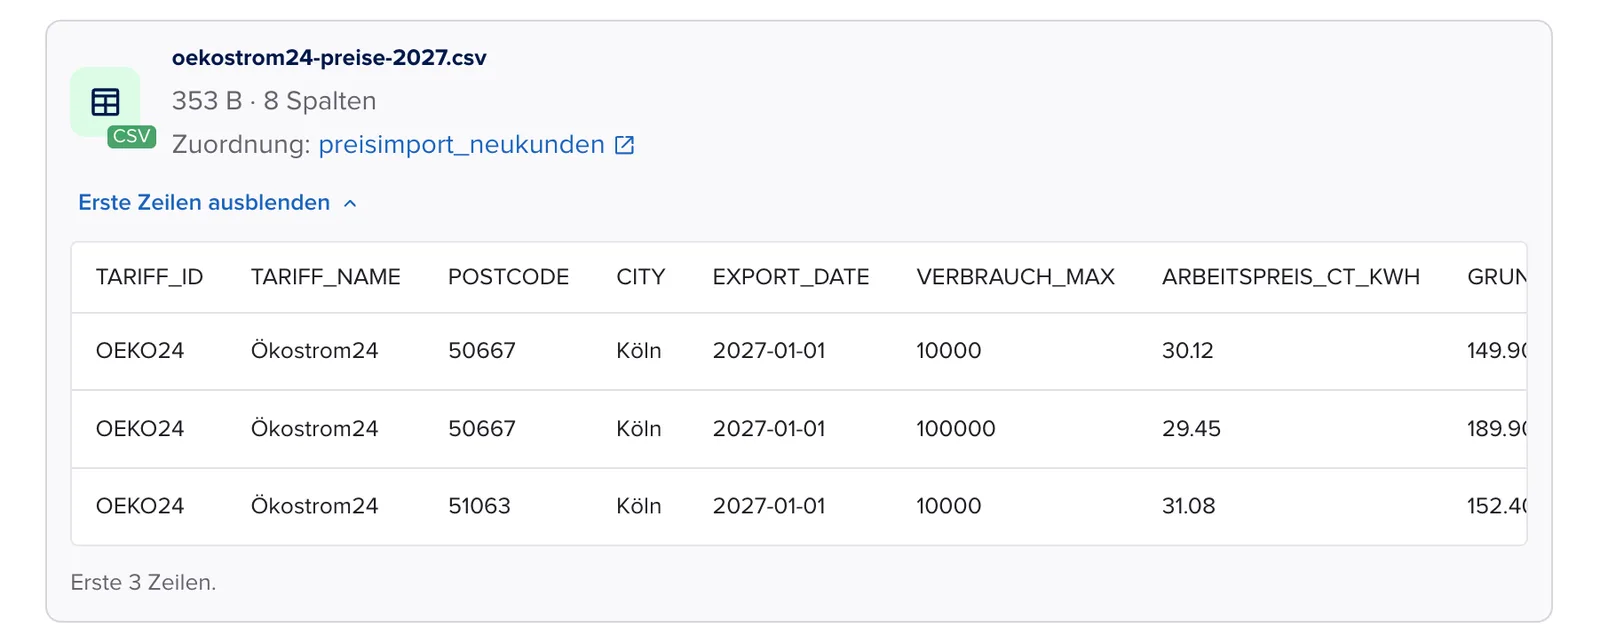Click the POSTCODE column header
Viewport: 1600px width, 637px height.
tap(508, 277)
